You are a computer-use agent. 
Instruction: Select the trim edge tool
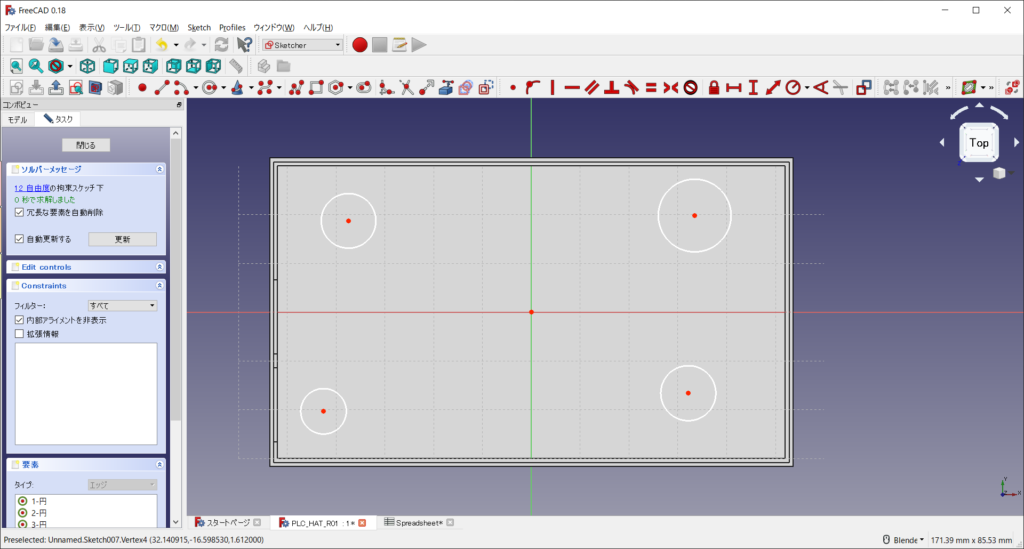tap(407, 88)
